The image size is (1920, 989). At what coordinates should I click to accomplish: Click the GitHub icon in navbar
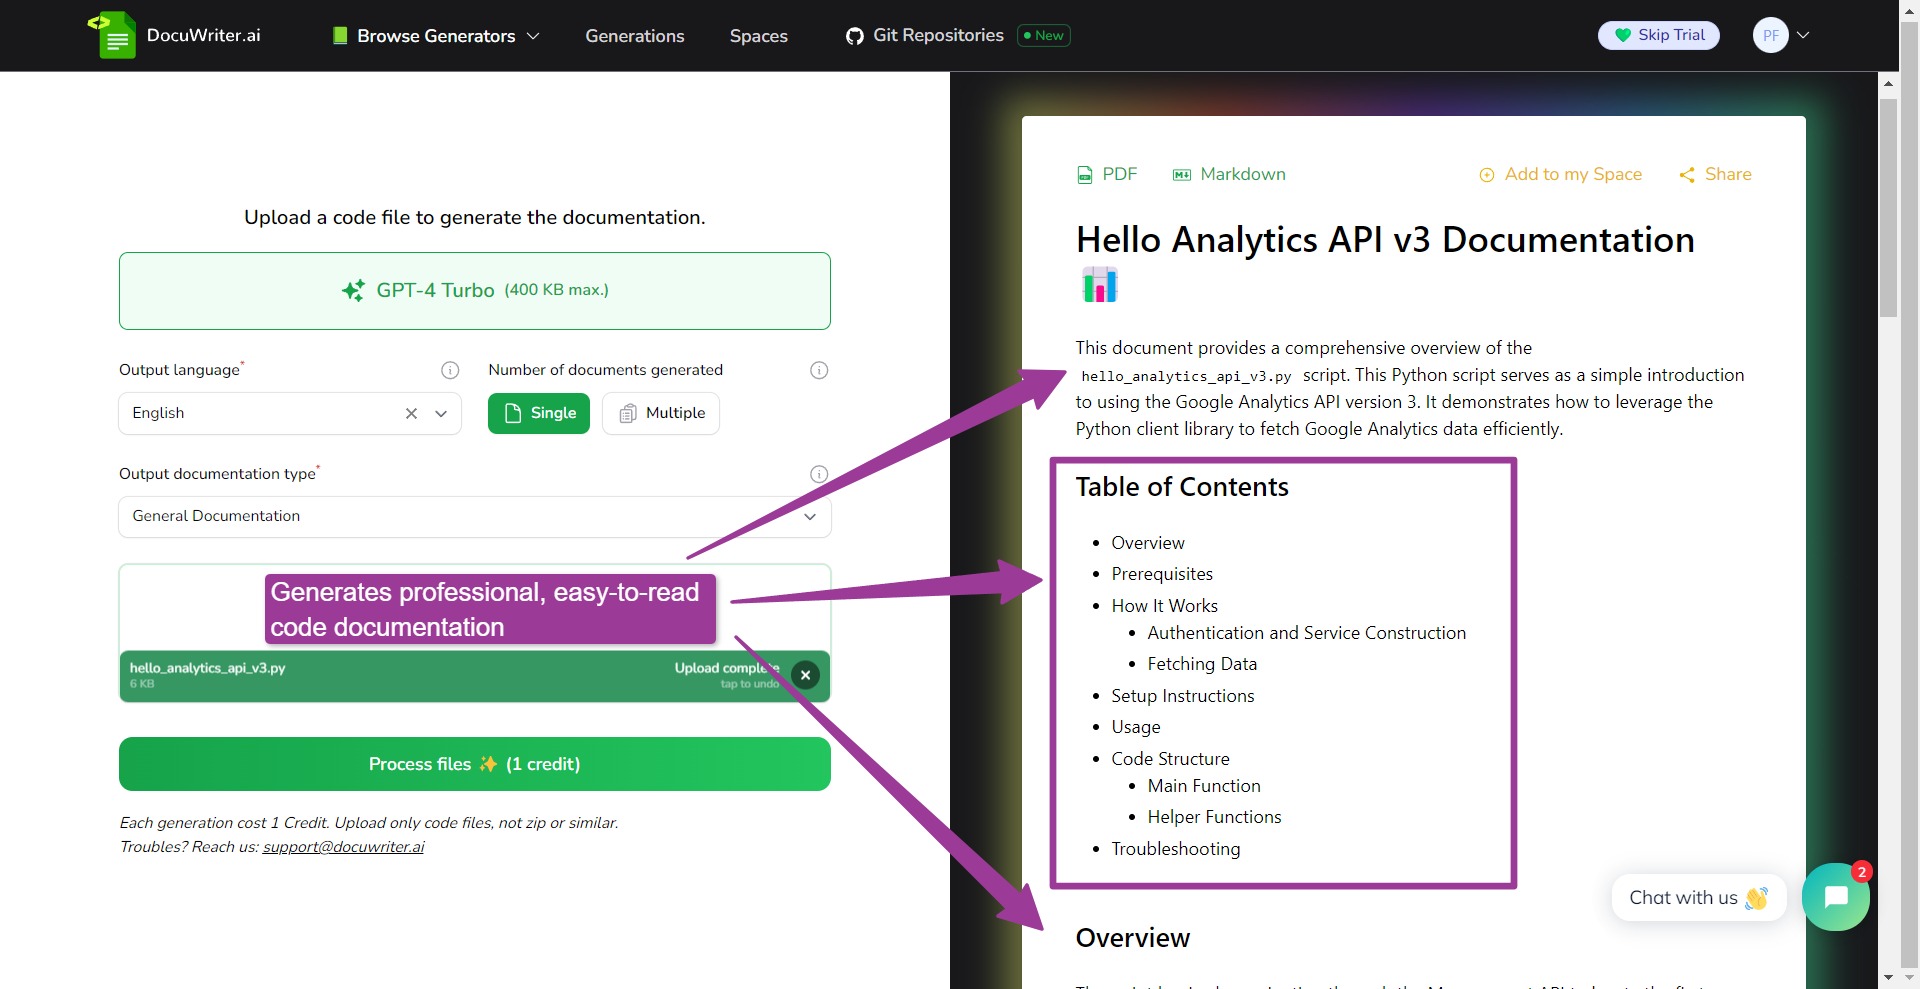855,36
